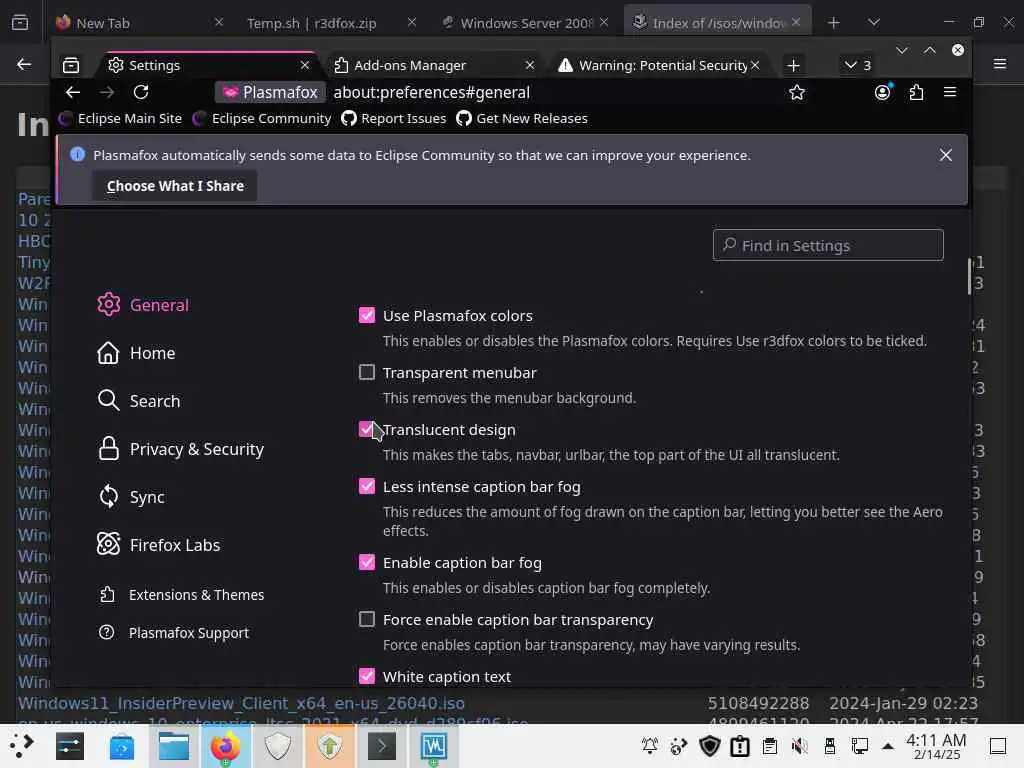The width and height of the screenshot is (1024, 768).
Task: Toggle Translucent design checkbox
Action: coord(367,429)
